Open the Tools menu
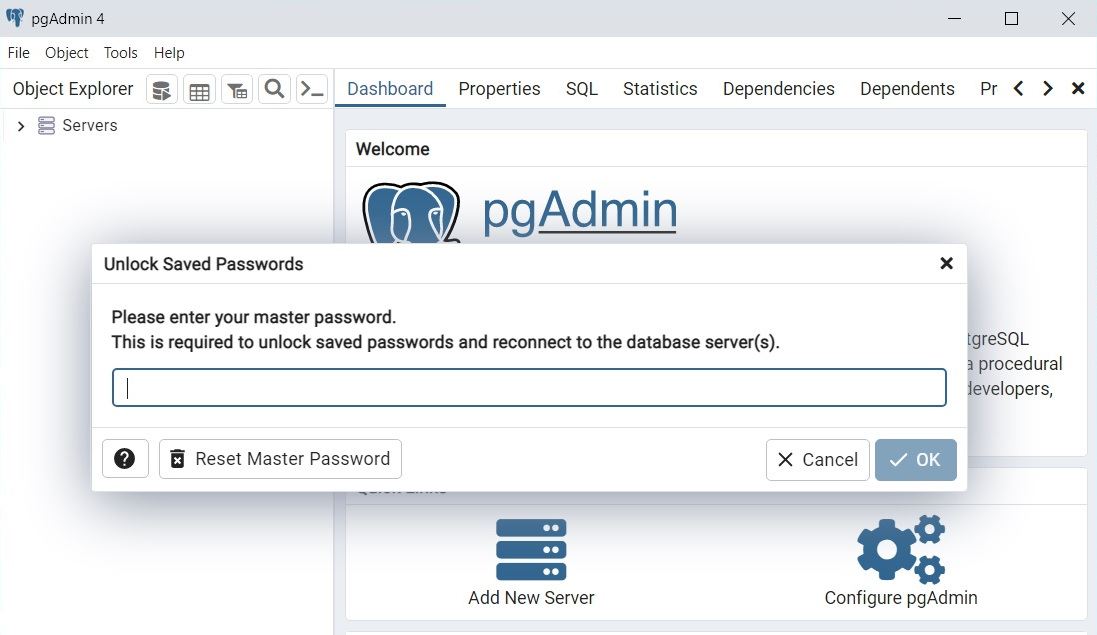 (120, 53)
